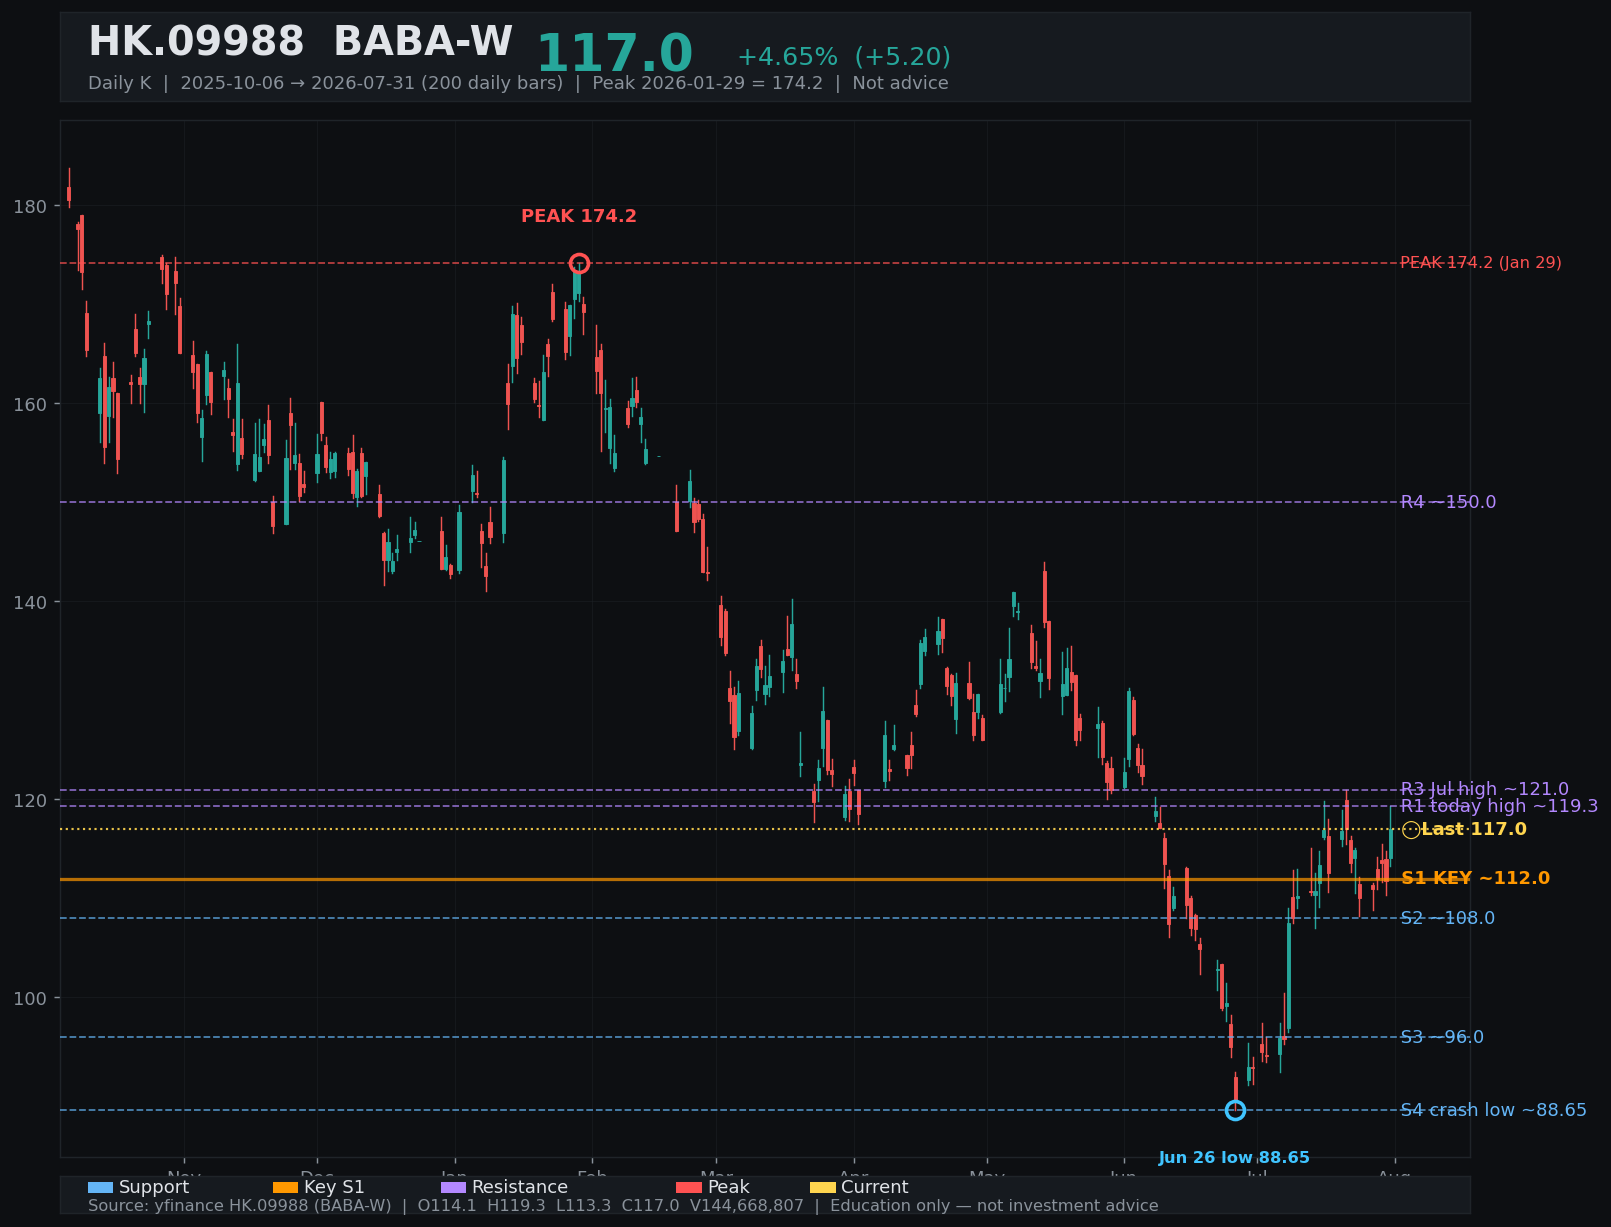Click the yellow Current legend swatch
The width and height of the screenshot is (1611, 1227).
pyautogui.click(x=823, y=1187)
